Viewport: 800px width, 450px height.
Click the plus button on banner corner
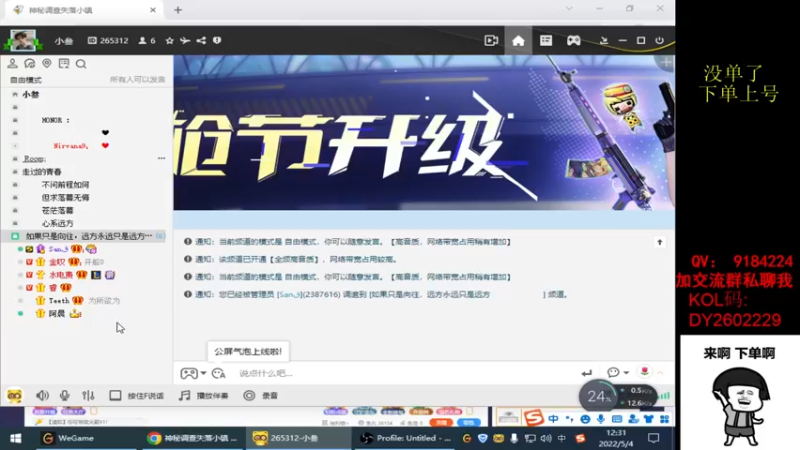(666, 62)
